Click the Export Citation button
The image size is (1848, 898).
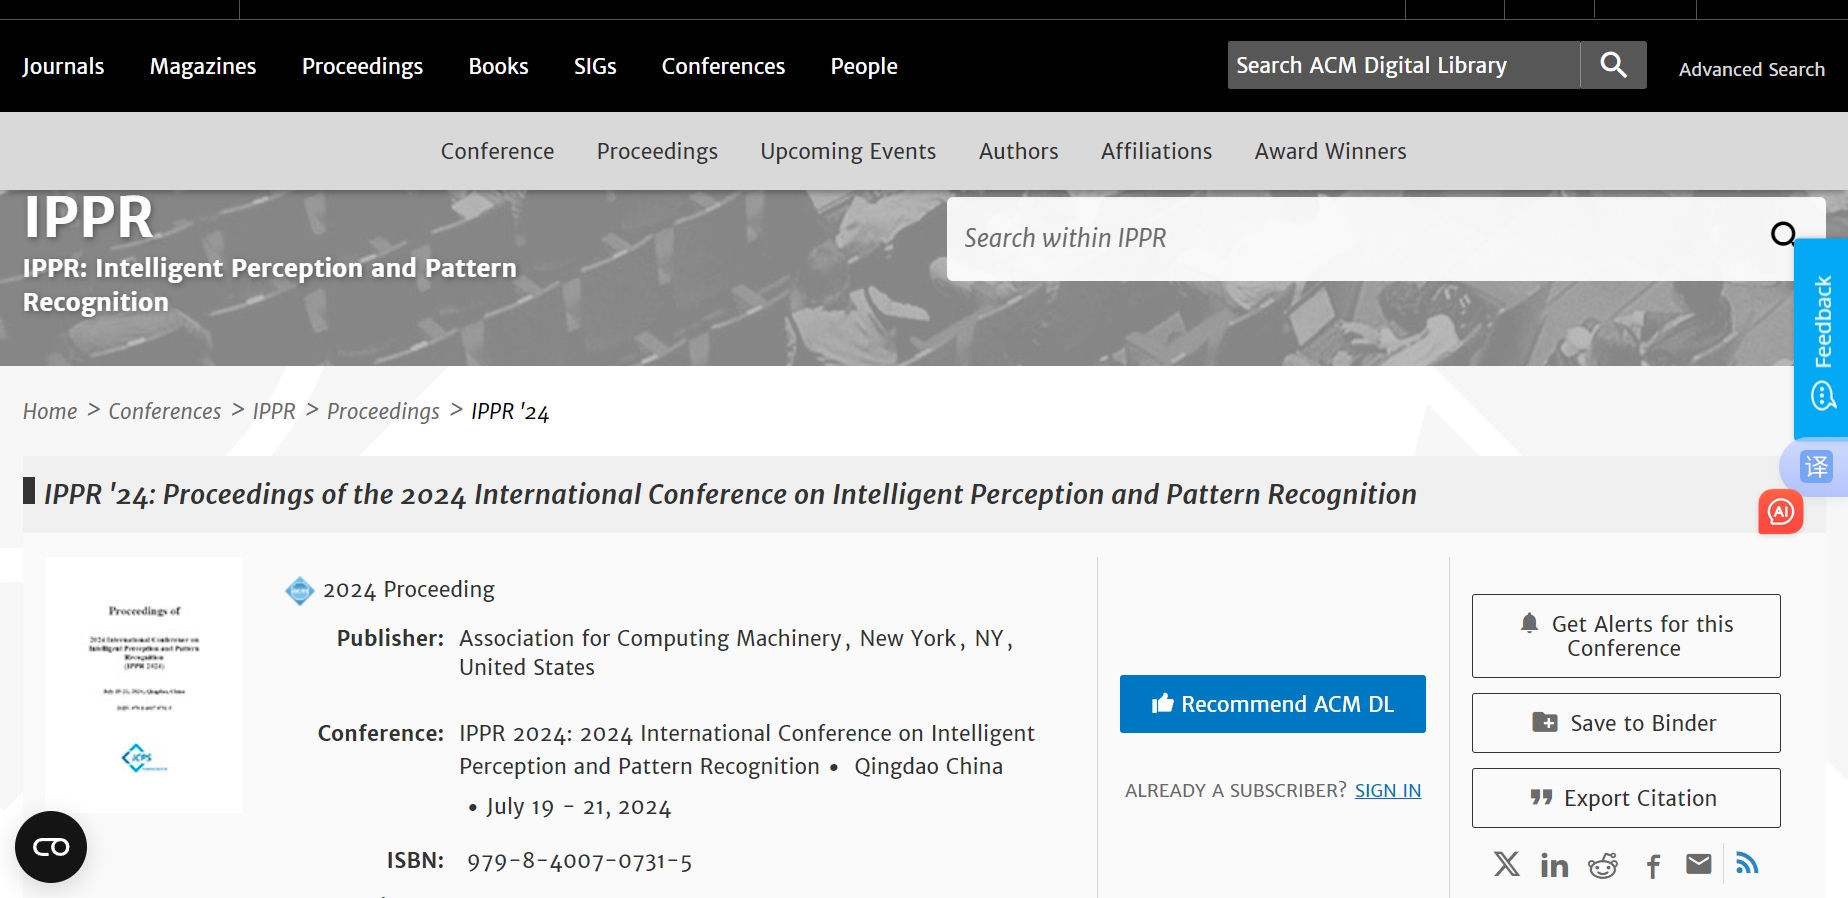pos(1626,798)
